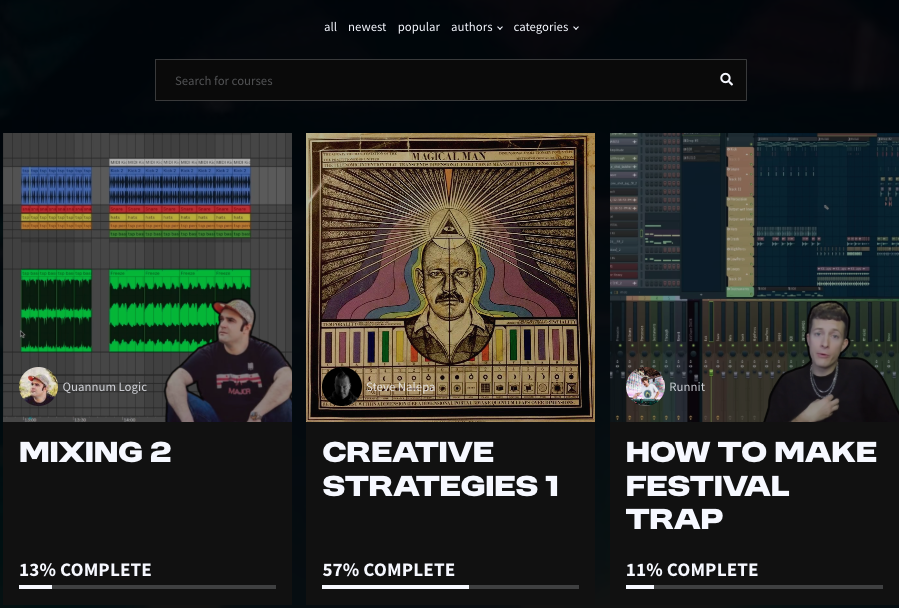Visit author Runnit's name link
Screen dimensions: 899x608
click(687, 387)
